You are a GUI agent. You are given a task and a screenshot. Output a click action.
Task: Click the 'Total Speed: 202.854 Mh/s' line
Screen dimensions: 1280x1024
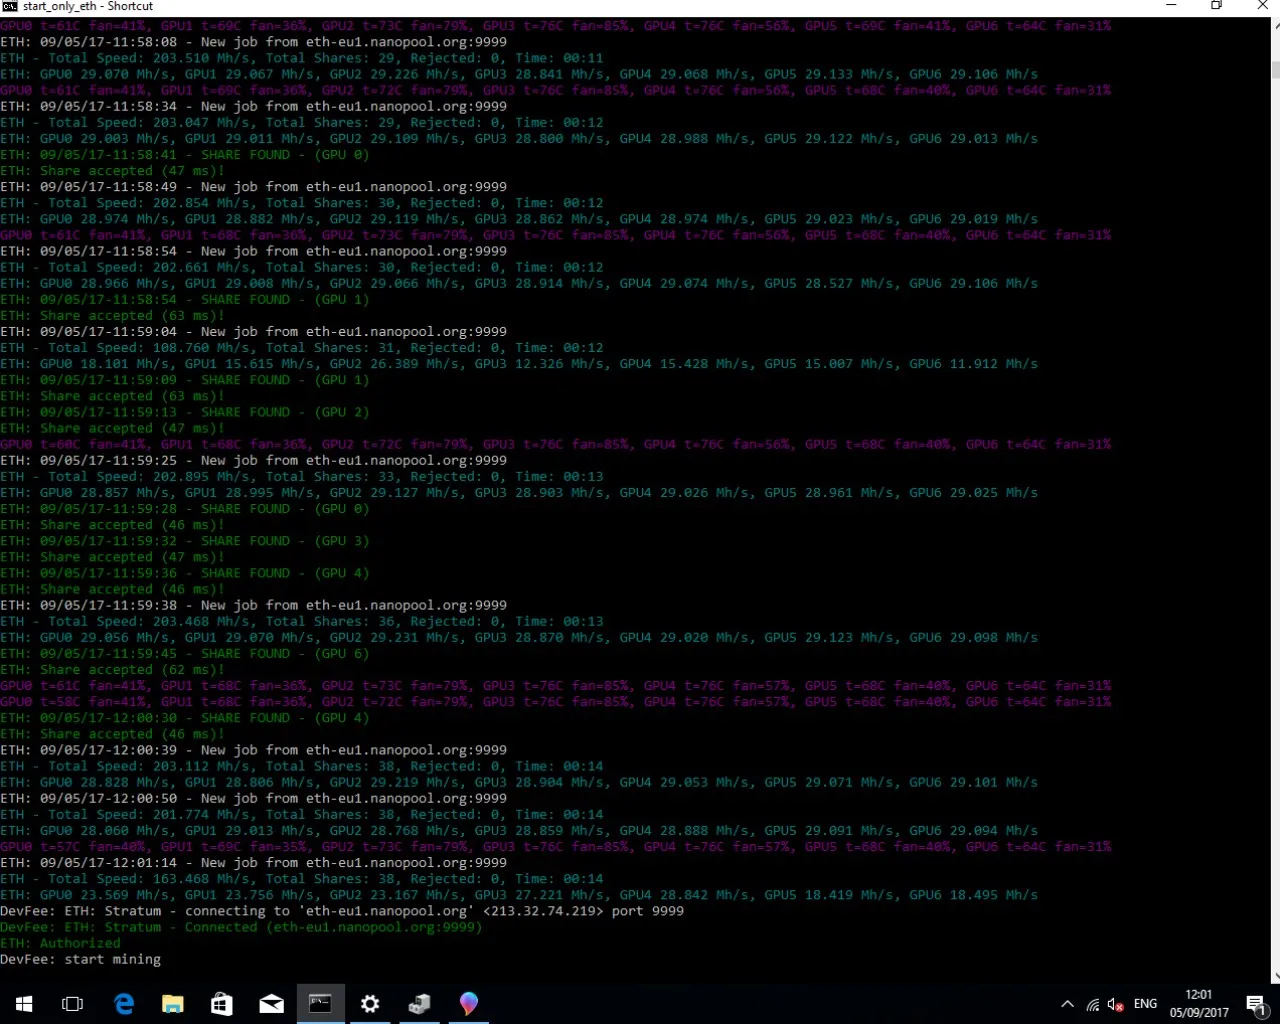(x=302, y=203)
